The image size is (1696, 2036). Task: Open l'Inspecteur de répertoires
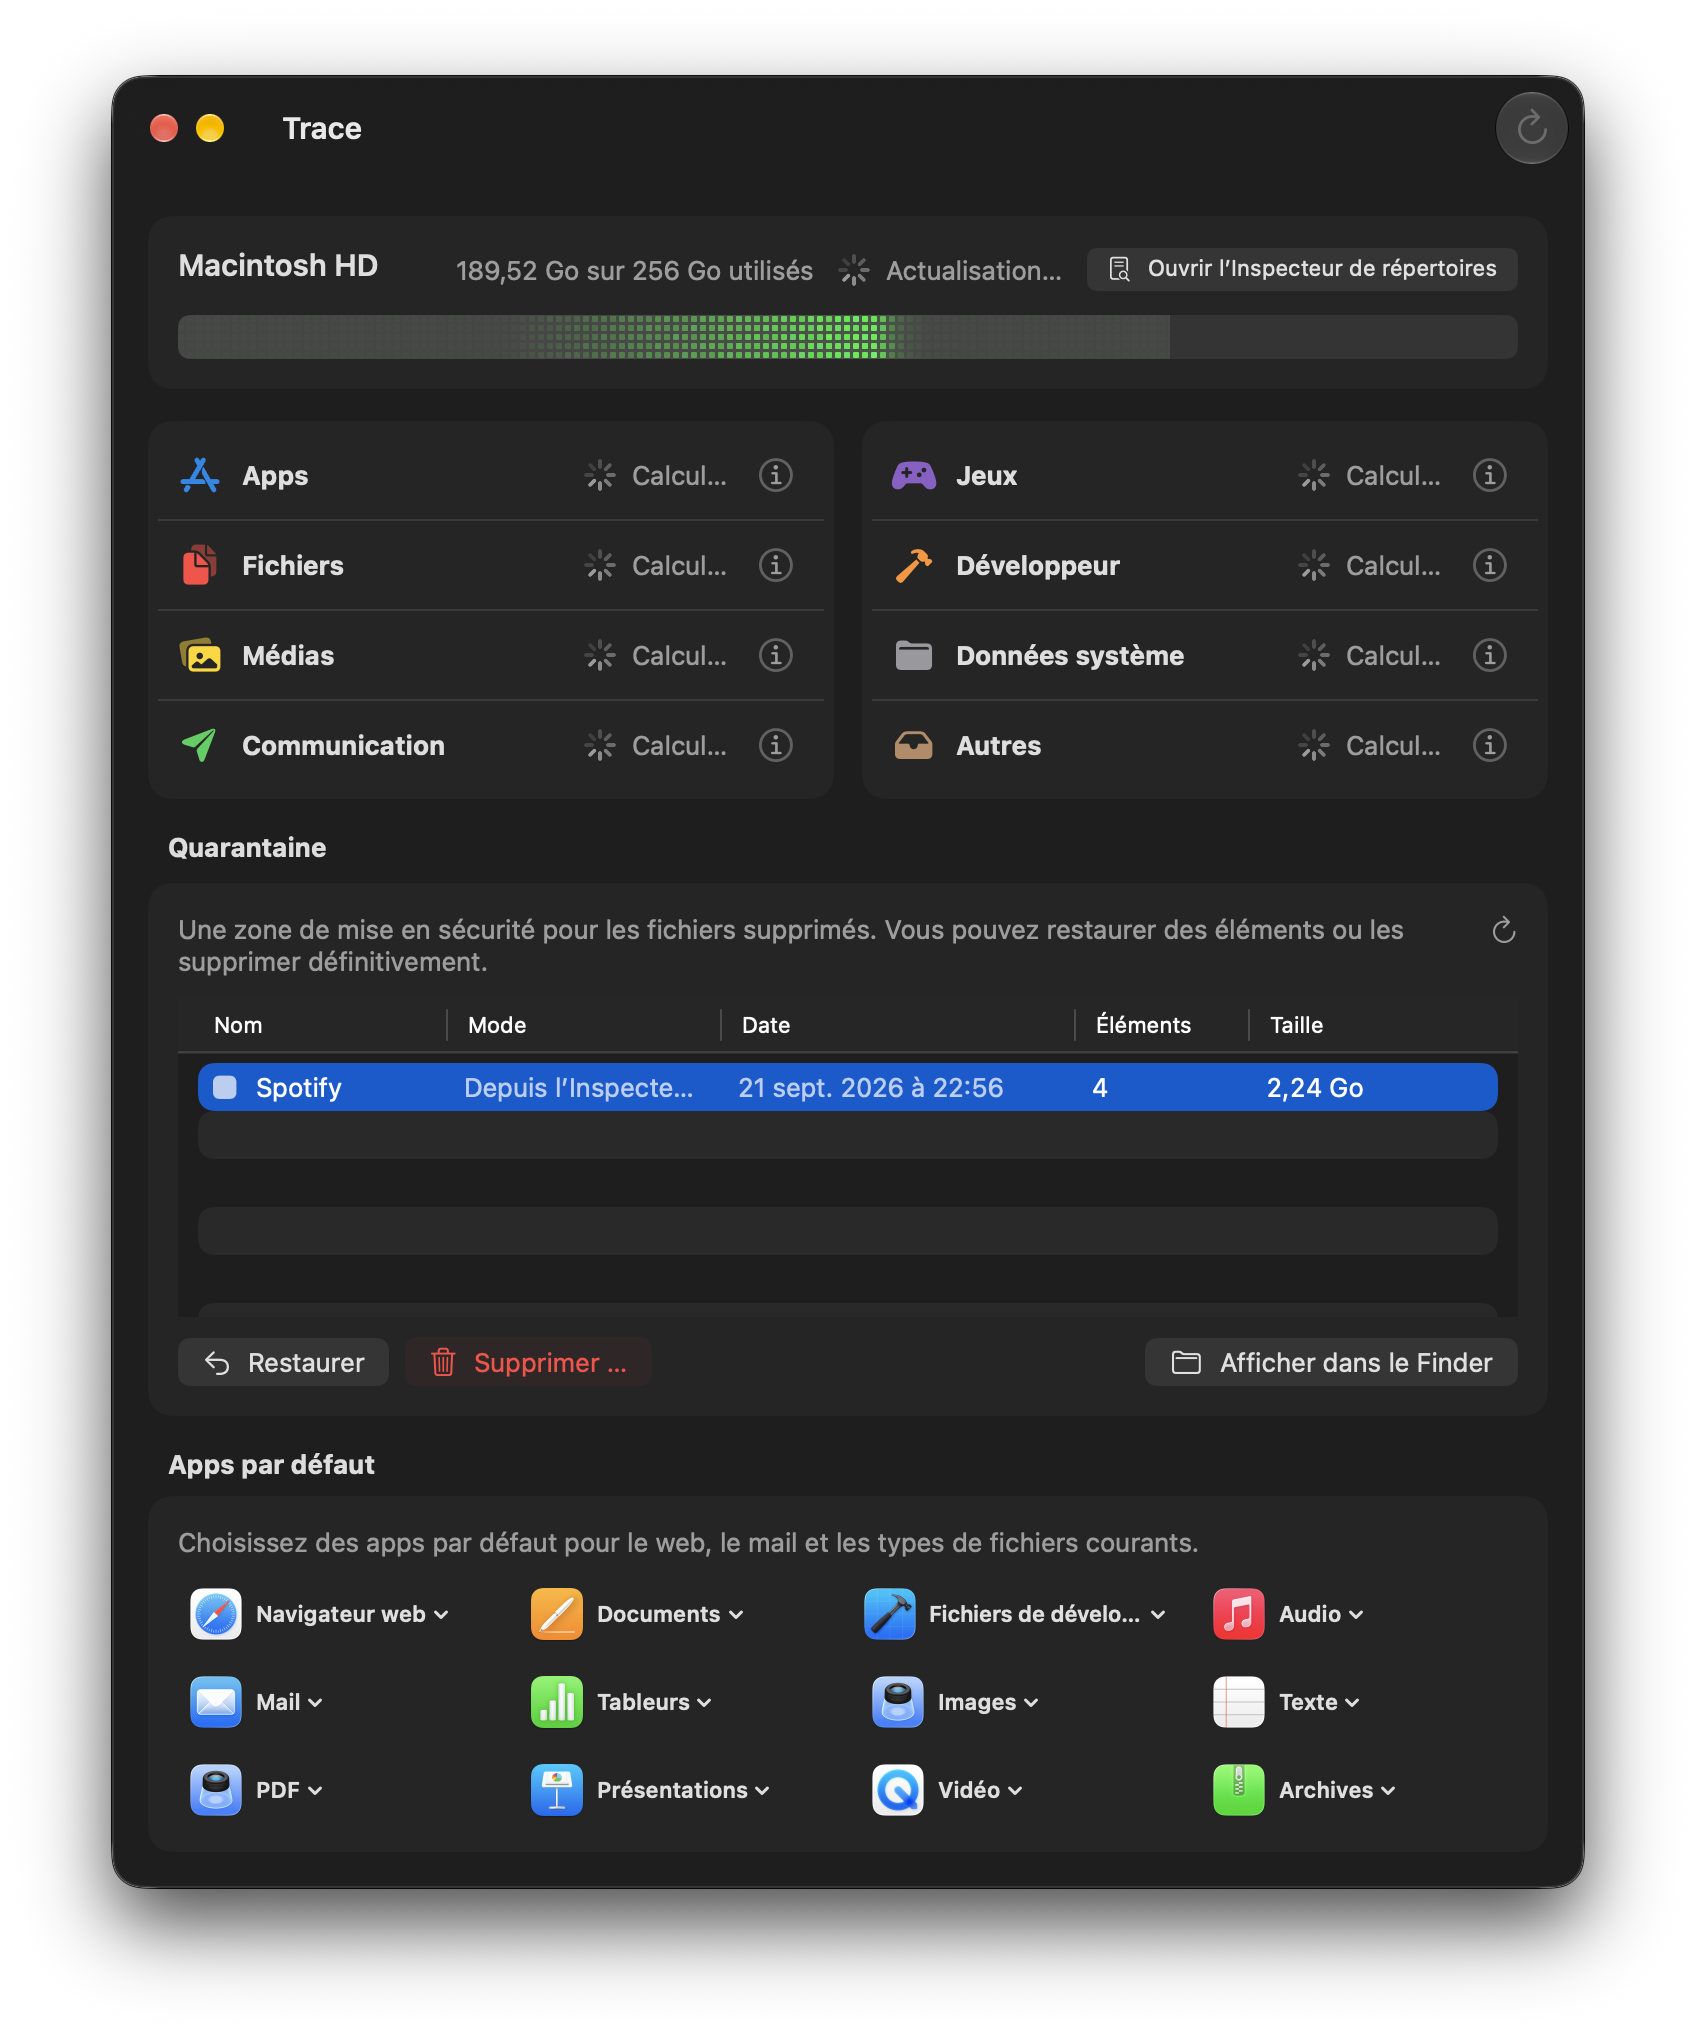[x=1302, y=269]
